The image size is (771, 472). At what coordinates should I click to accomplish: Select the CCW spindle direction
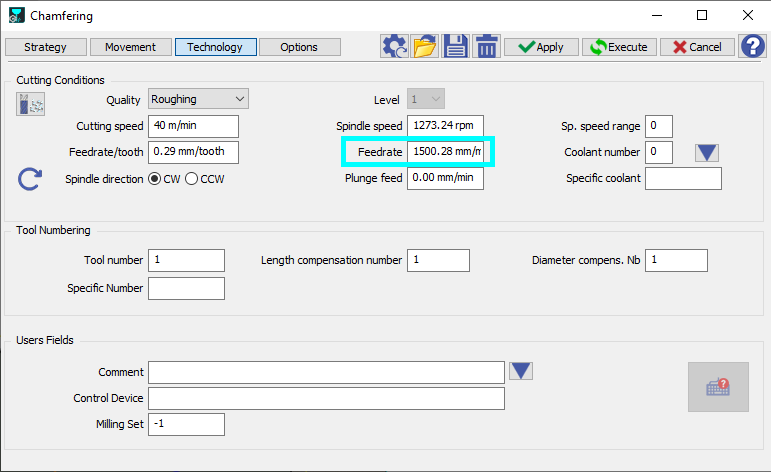pos(192,179)
